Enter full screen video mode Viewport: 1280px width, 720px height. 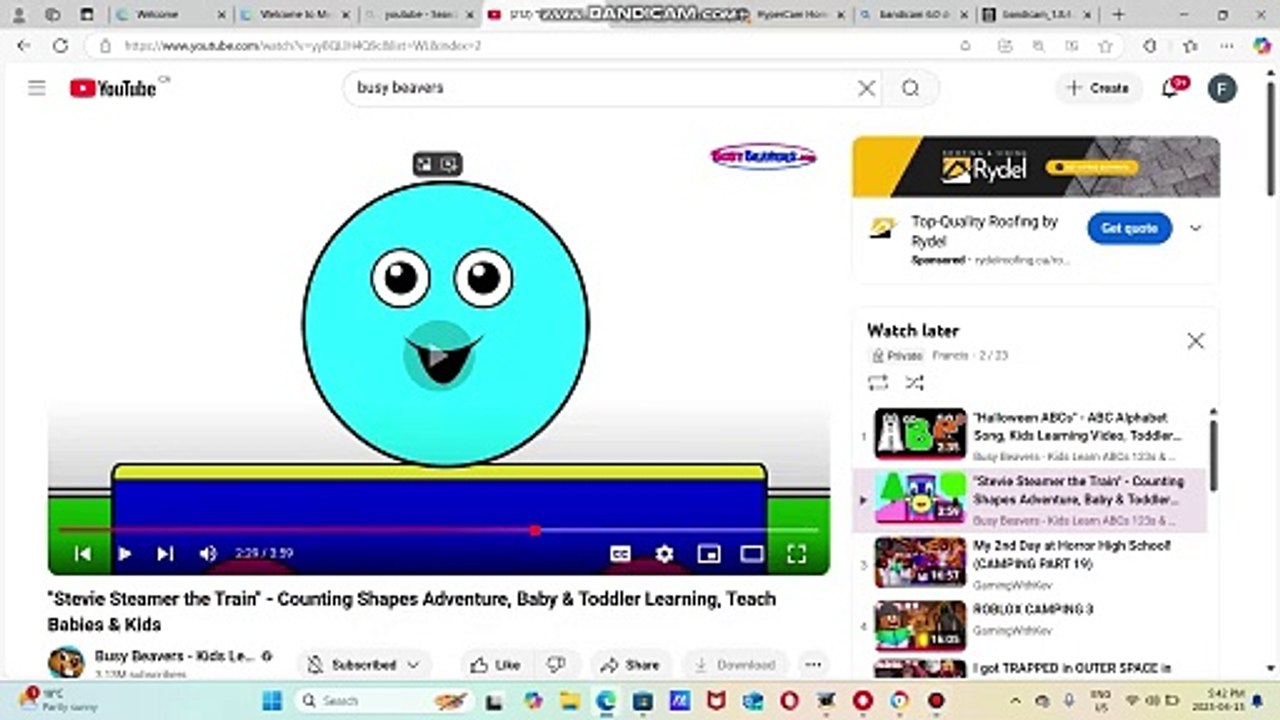(796, 553)
